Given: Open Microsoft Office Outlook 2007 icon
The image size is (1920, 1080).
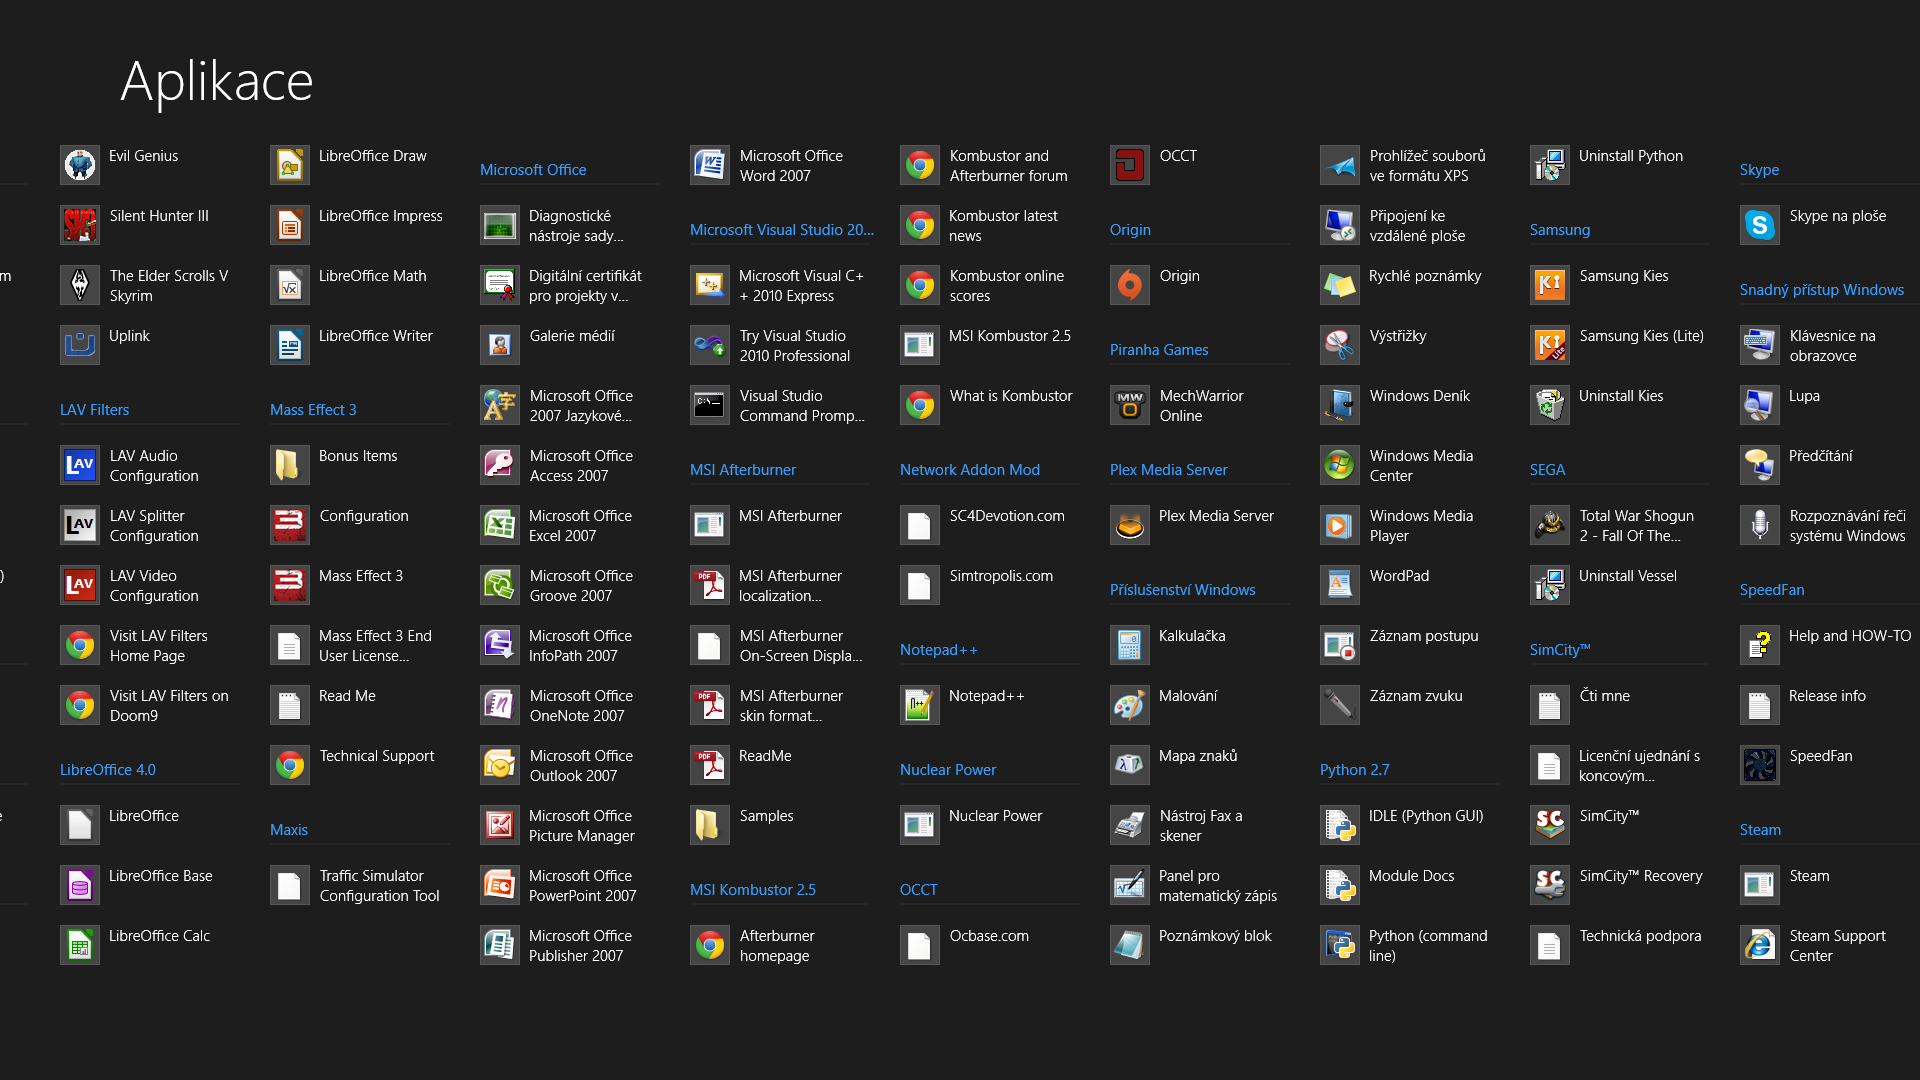Looking at the screenshot, I should [x=500, y=765].
